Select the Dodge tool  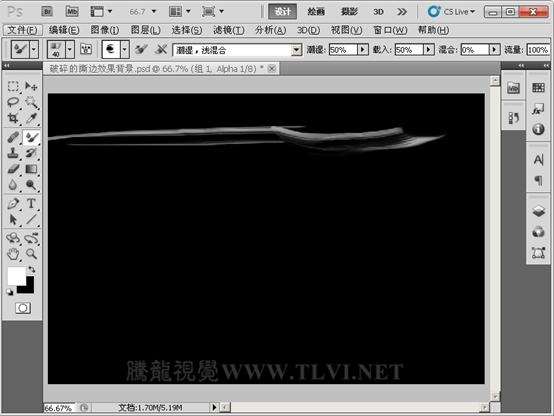31,184
